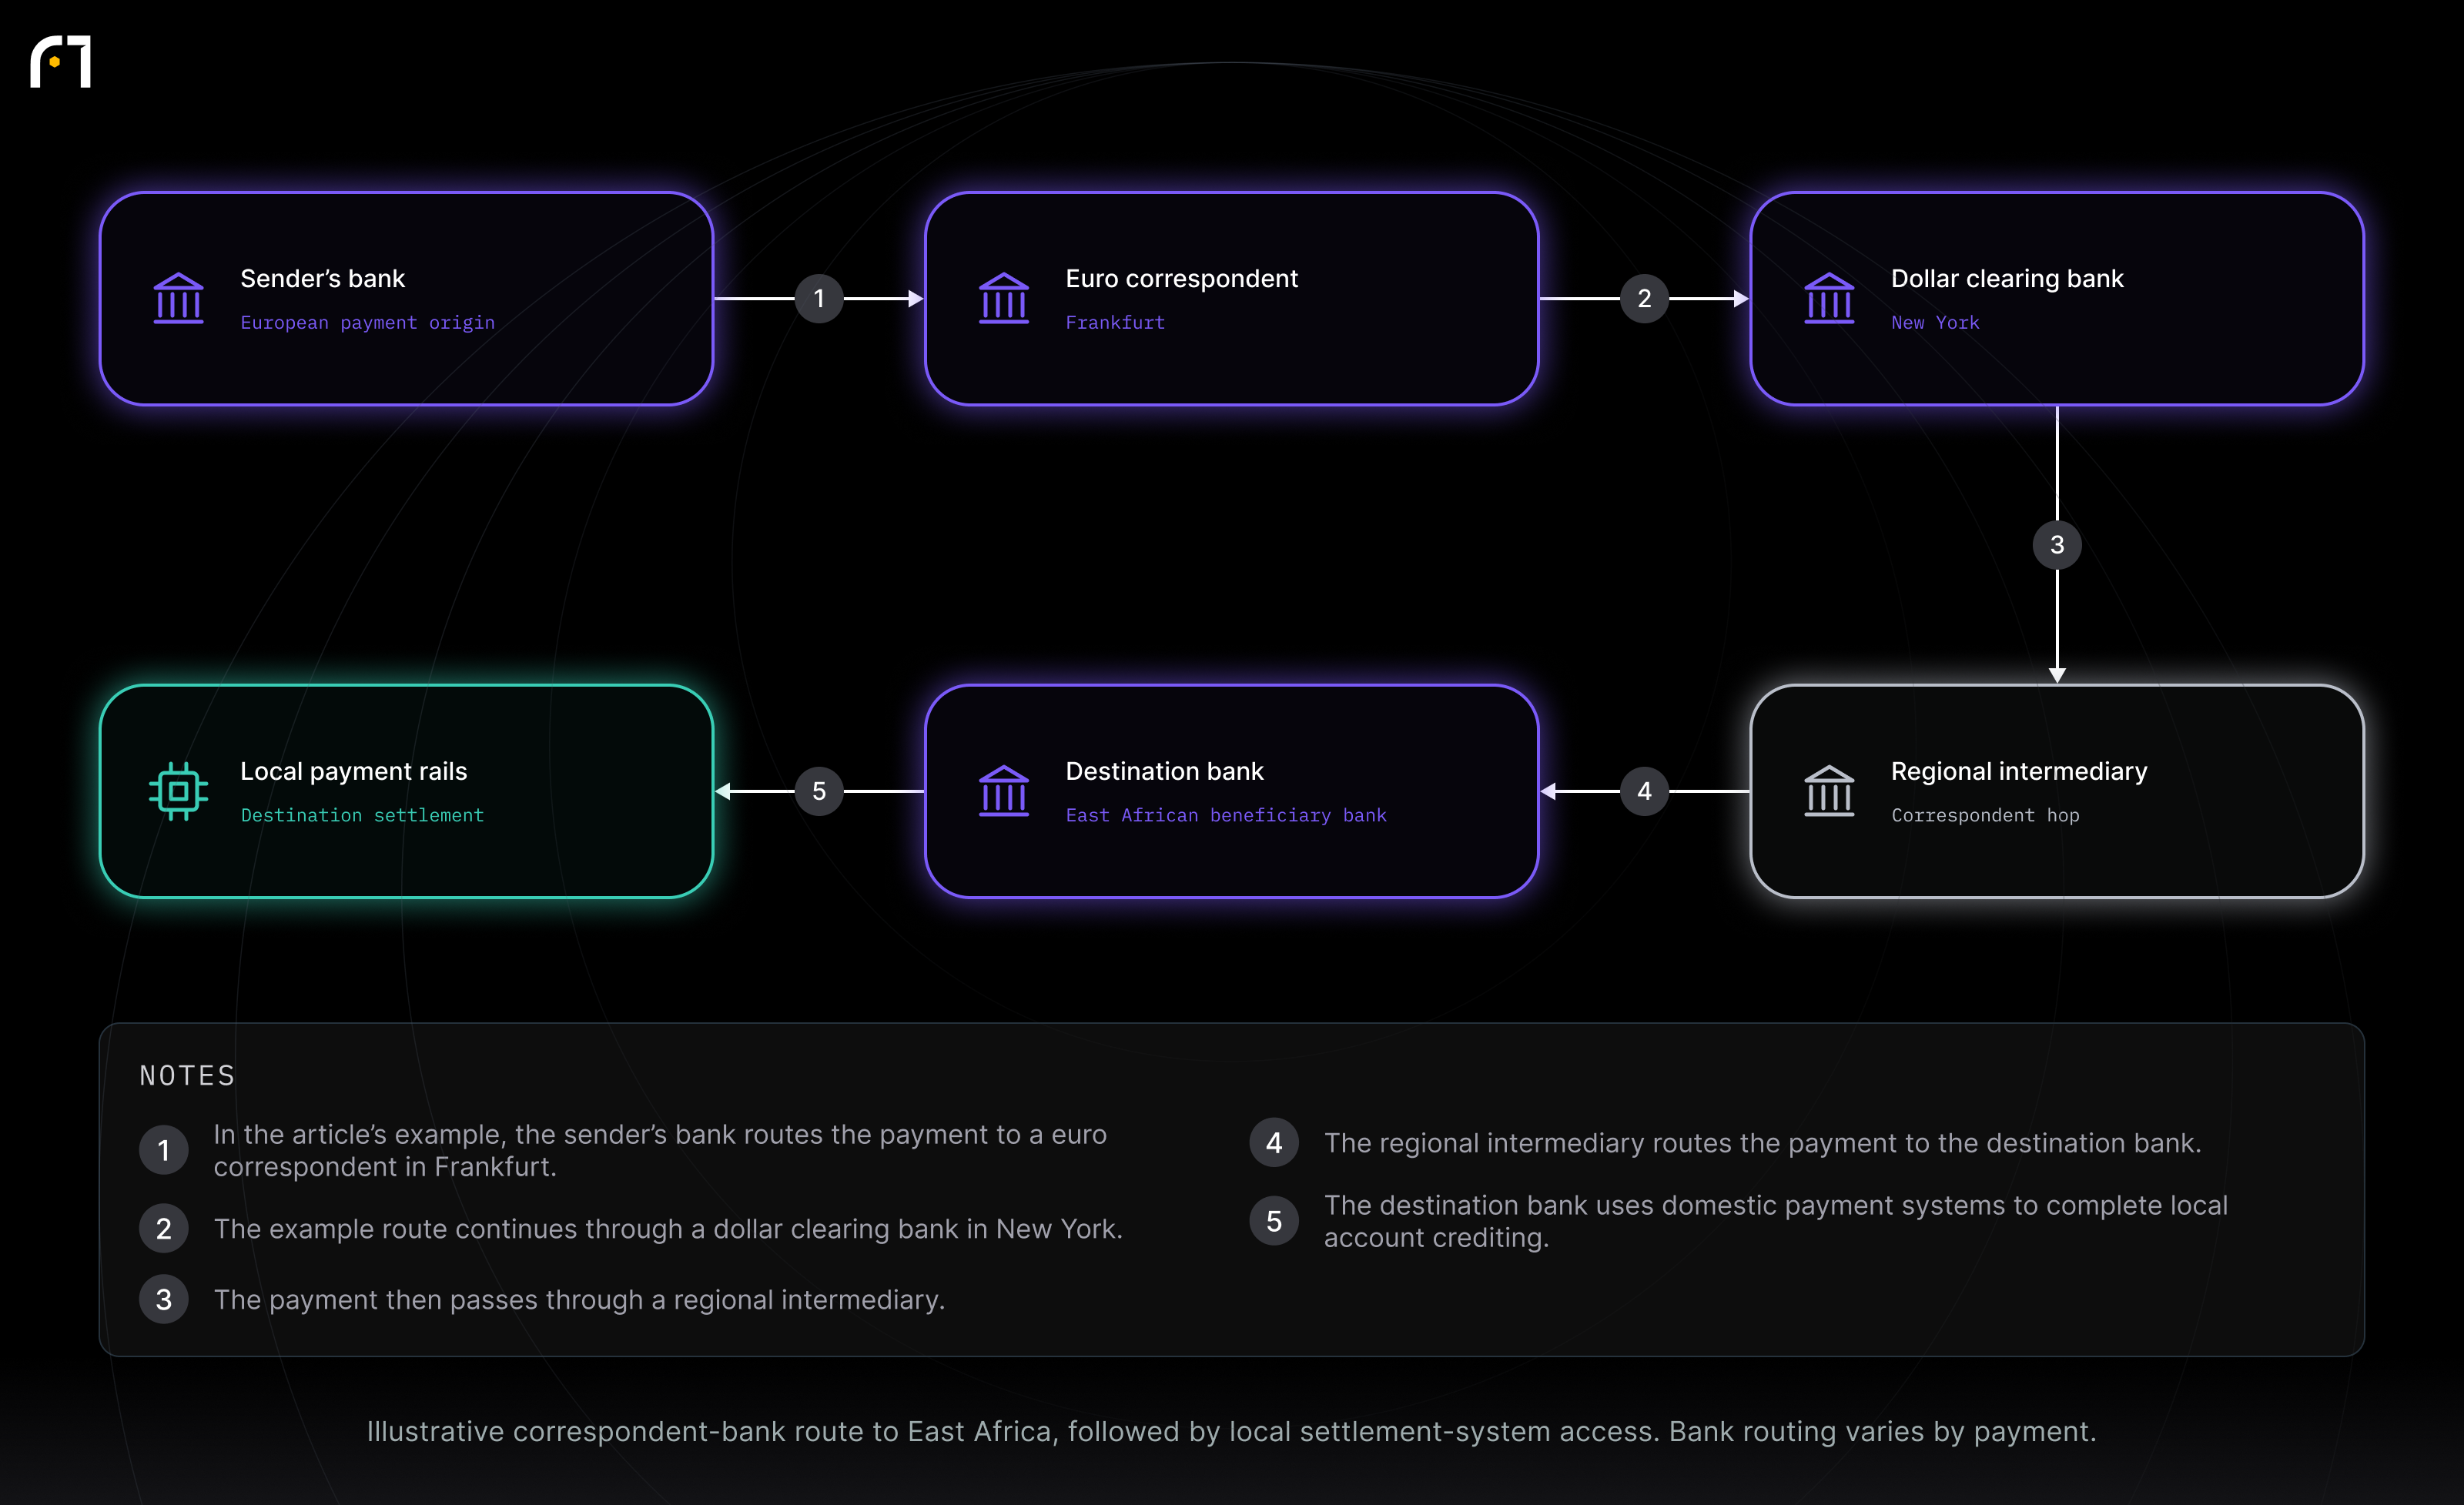Click the 'Illustrative correspondent-bank route' caption
Screen dimensions: 2464x1505
(1231, 1431)
